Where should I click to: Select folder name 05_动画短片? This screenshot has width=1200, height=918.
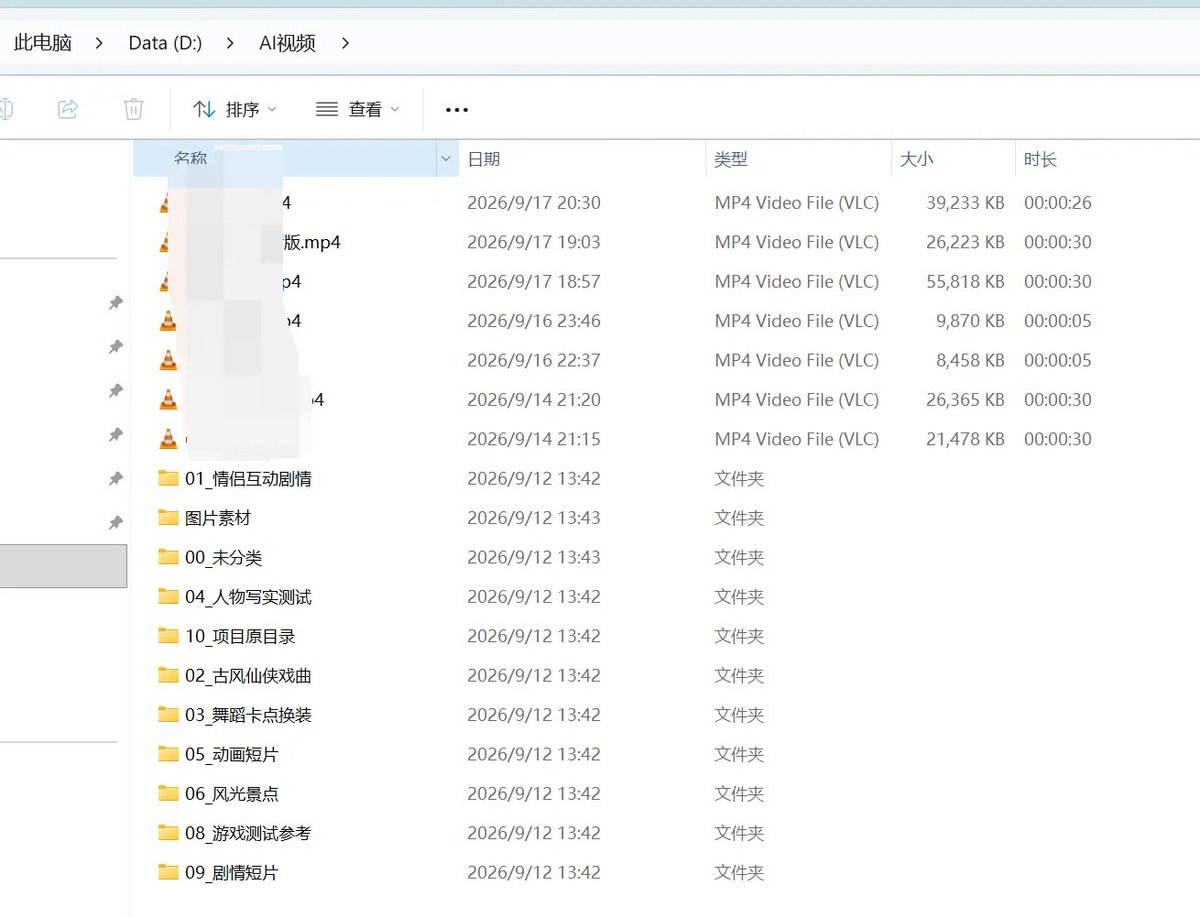pos(232,754)
